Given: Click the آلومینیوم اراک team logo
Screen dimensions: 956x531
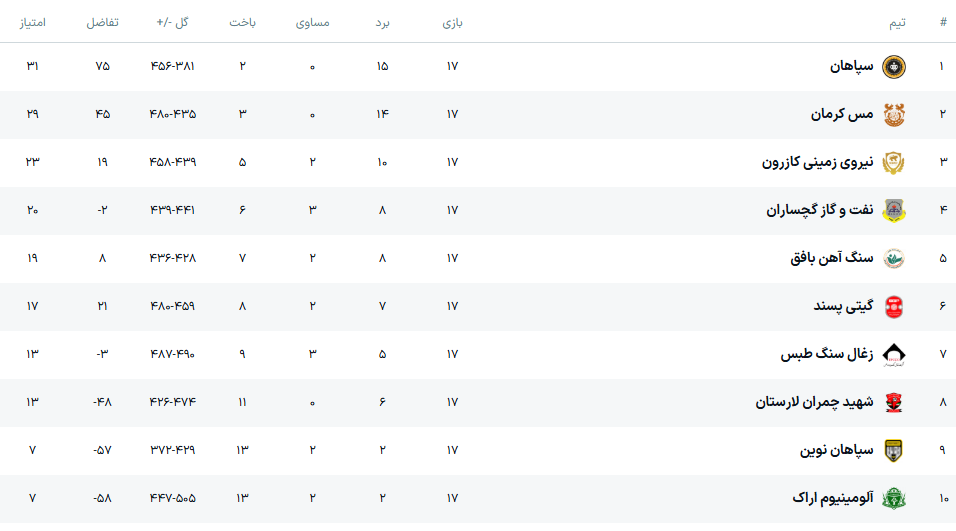Looking at the screenshot, I should 893,498.
